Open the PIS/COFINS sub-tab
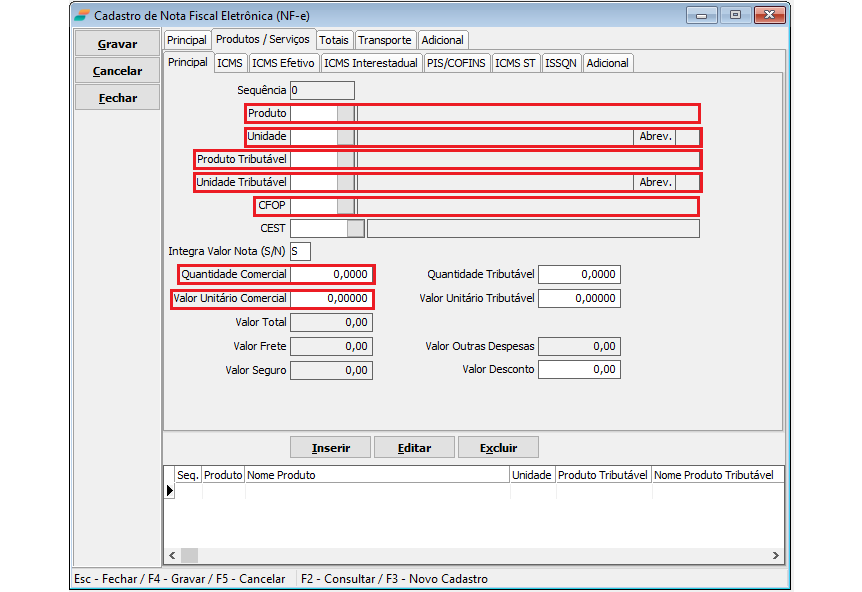The width and height of the screenshot is (862, 592). tap(456, 63)
